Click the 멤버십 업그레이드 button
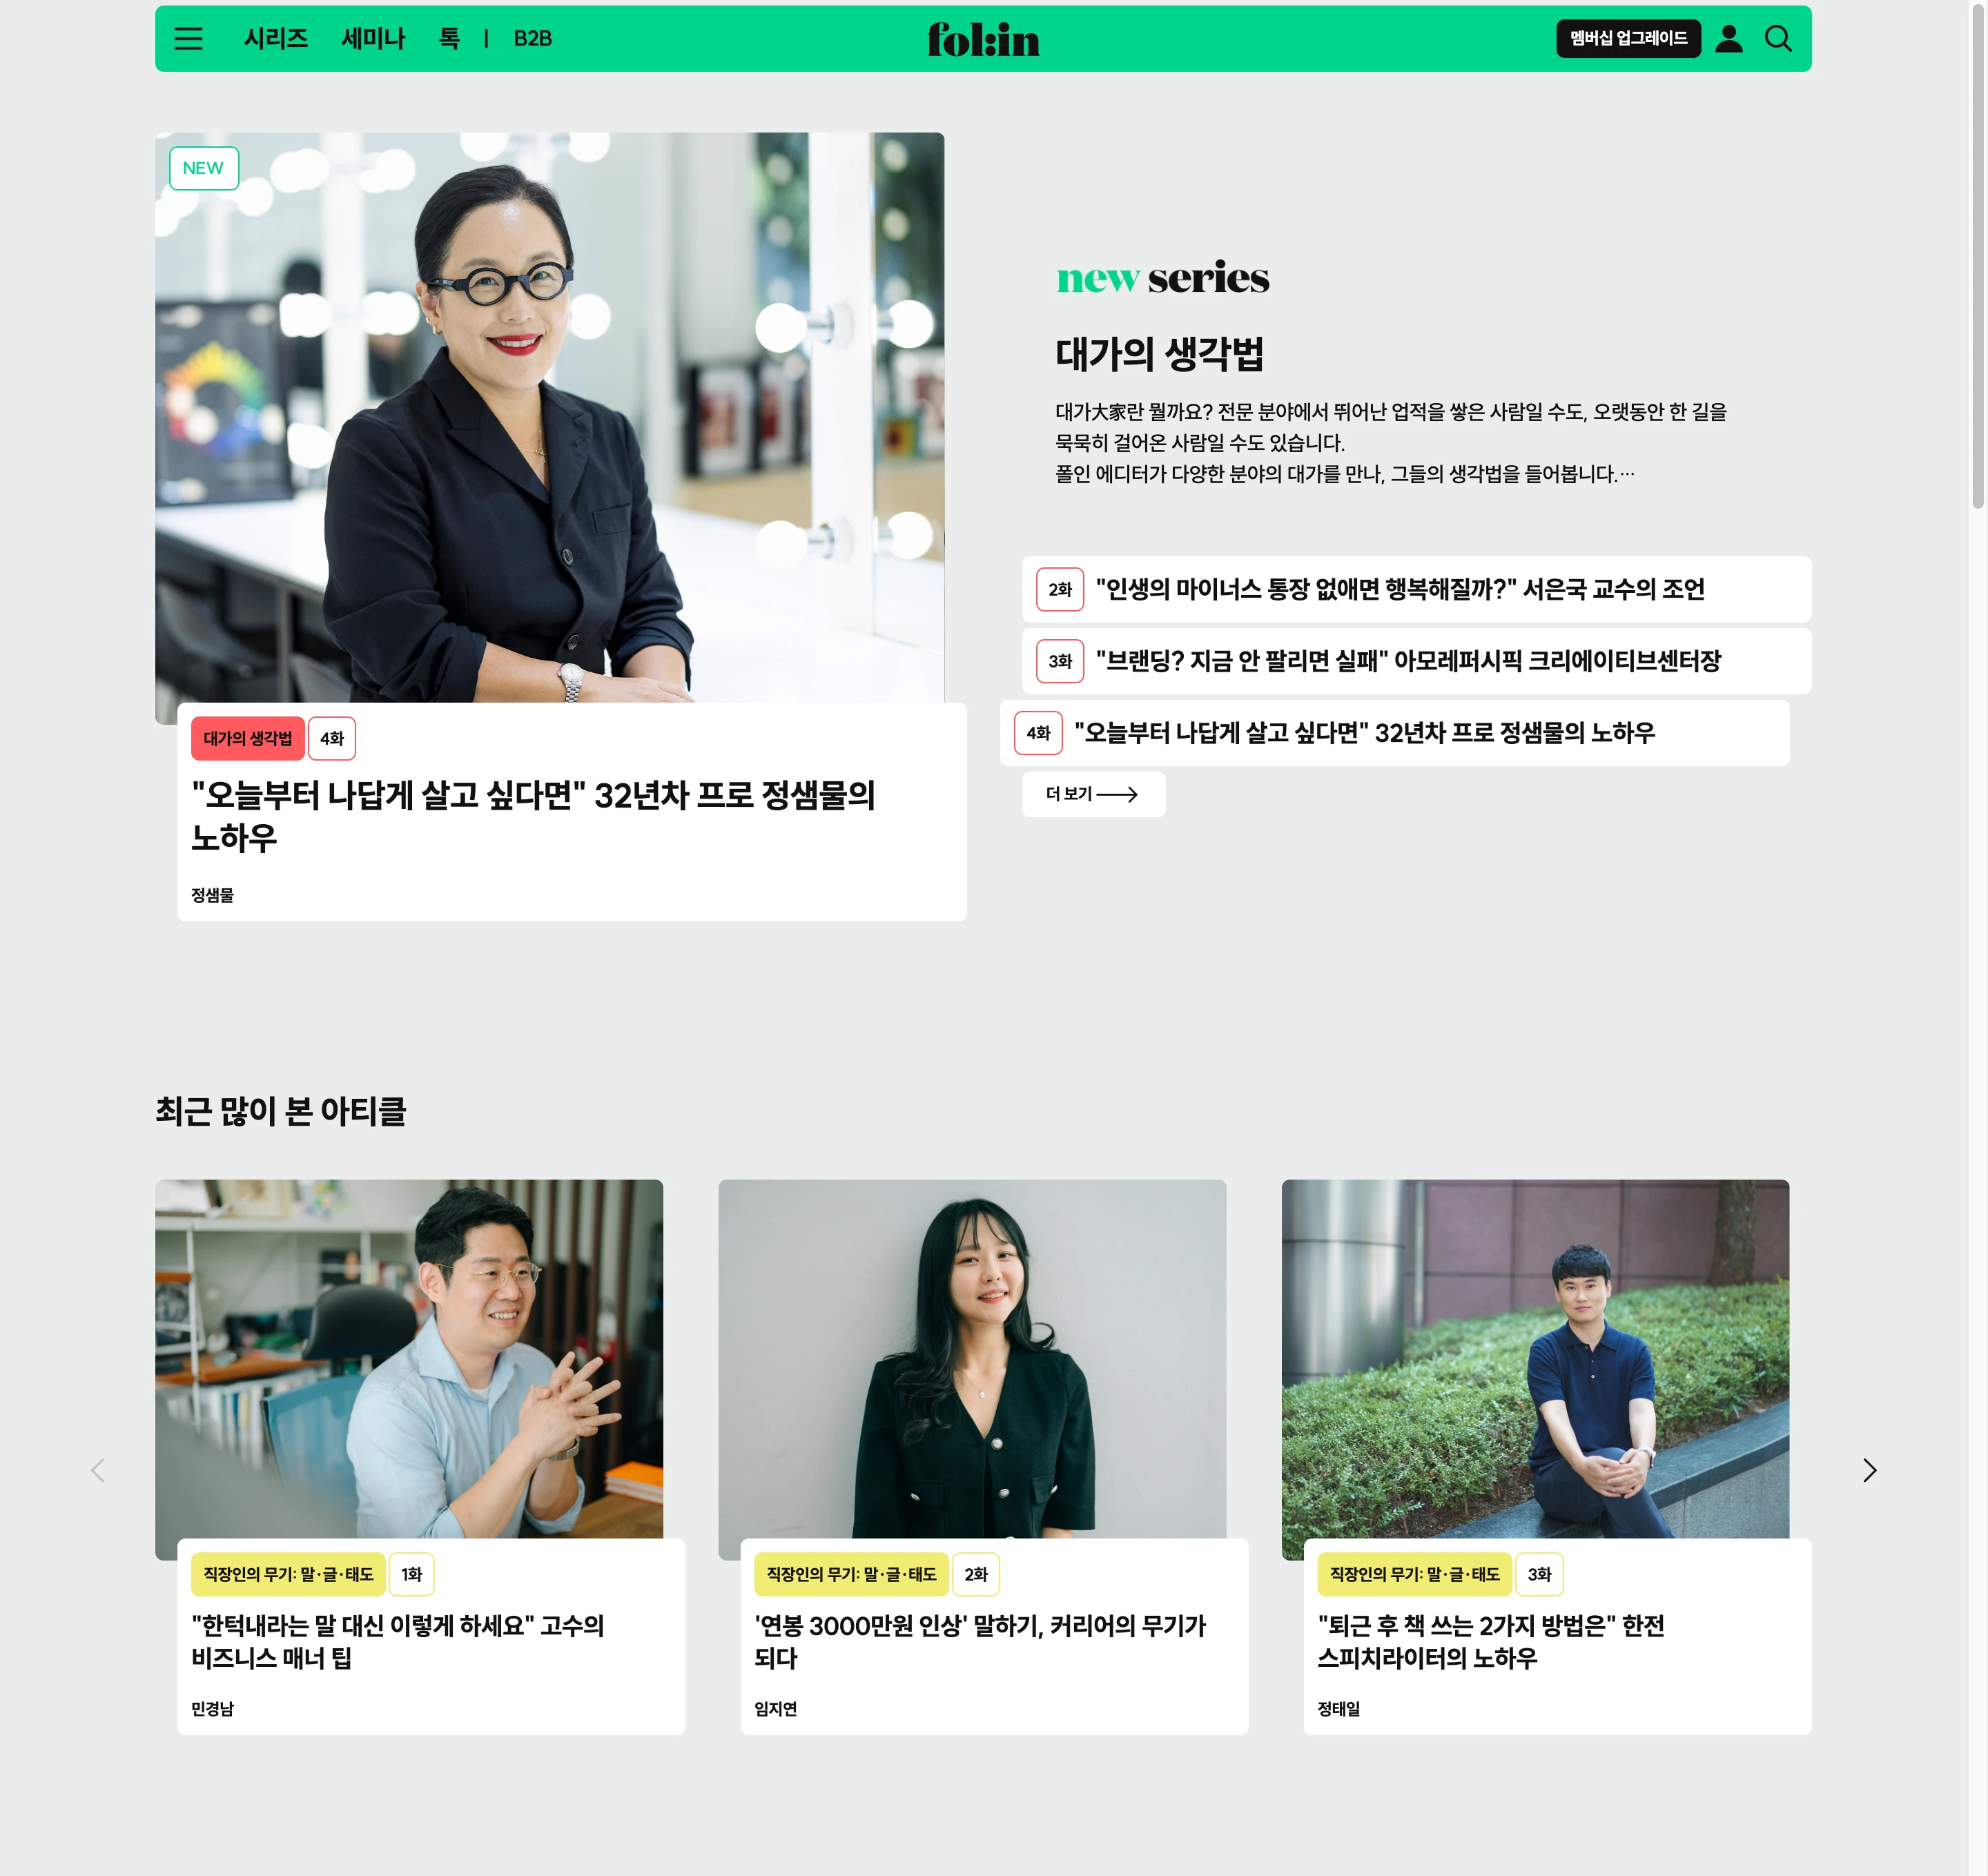 point(1628,39)
